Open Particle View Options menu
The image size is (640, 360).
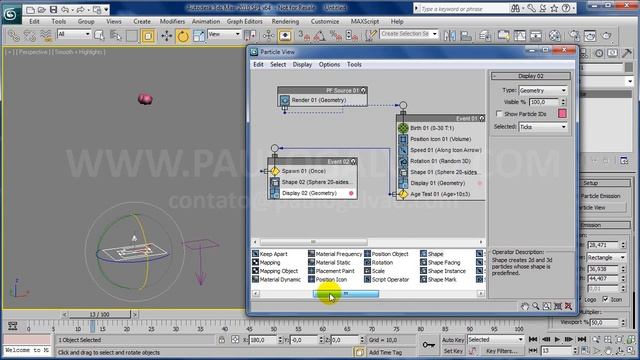click(329, 64)
